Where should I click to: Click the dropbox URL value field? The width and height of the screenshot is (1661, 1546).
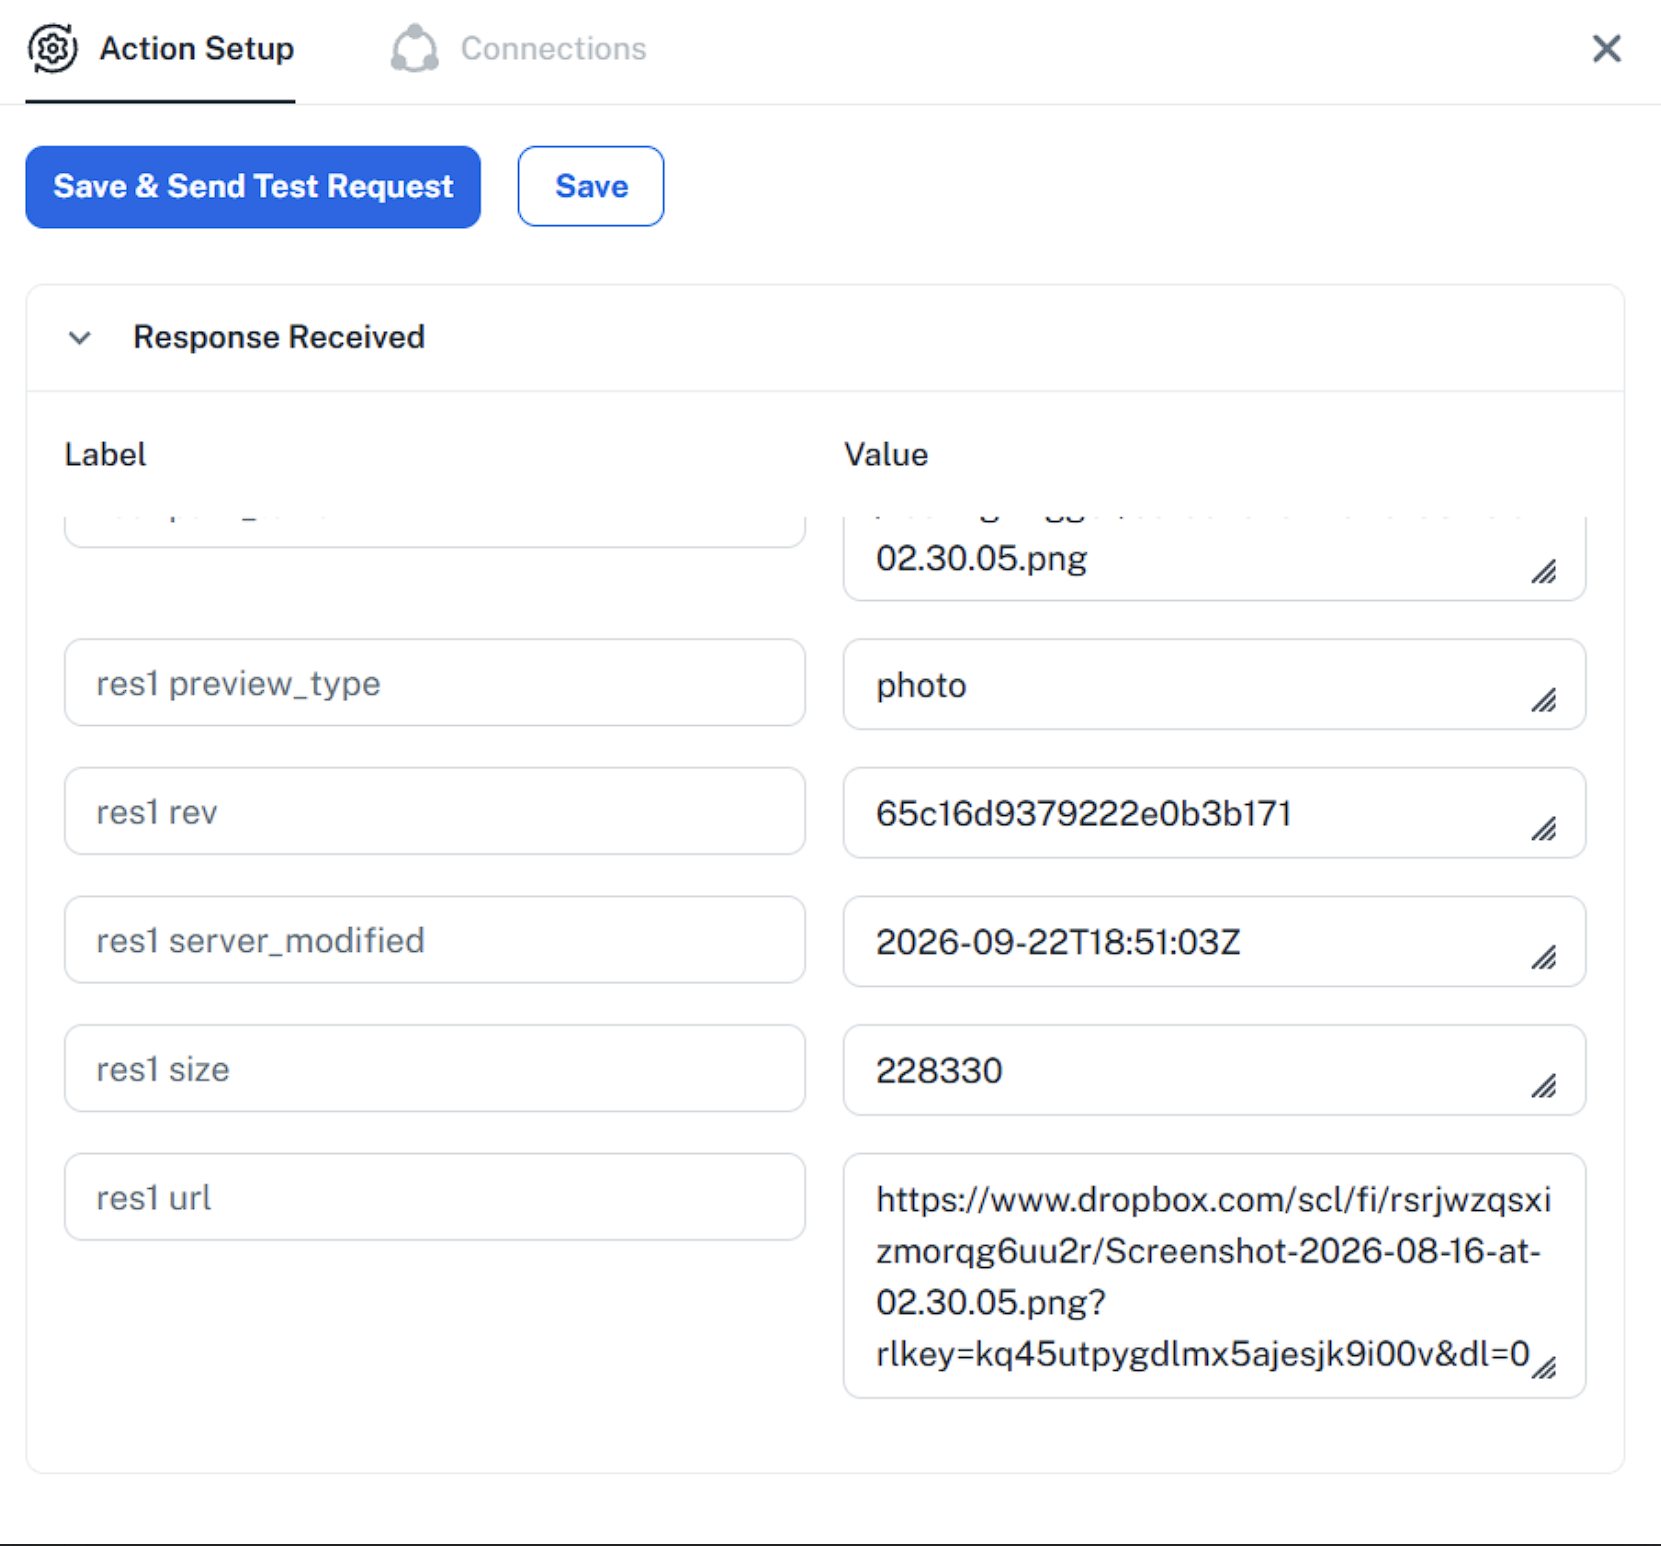1214,1276
